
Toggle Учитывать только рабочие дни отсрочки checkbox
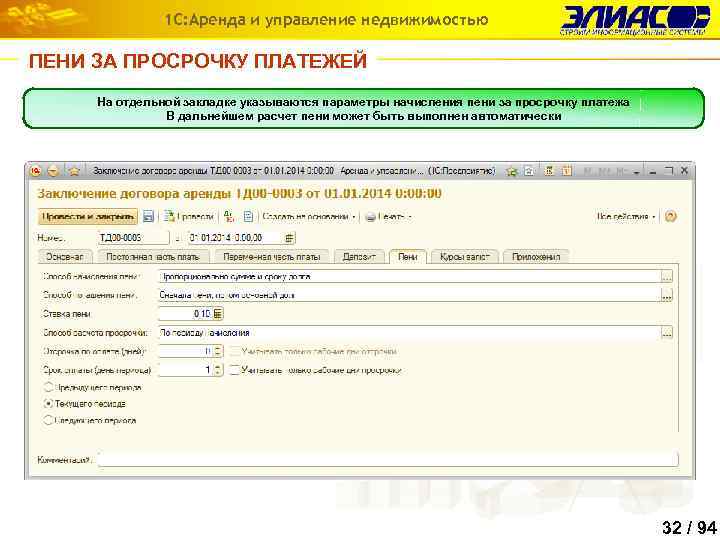tap(235, 352)
